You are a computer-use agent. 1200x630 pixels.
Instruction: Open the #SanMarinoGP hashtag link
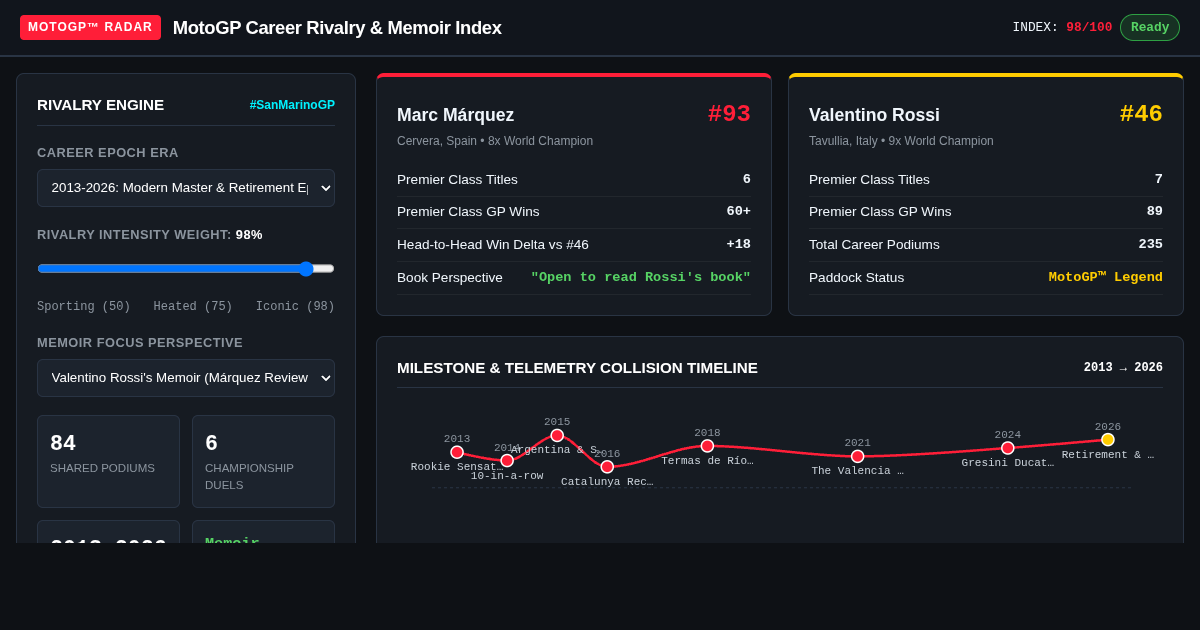[x=292, y=105]
